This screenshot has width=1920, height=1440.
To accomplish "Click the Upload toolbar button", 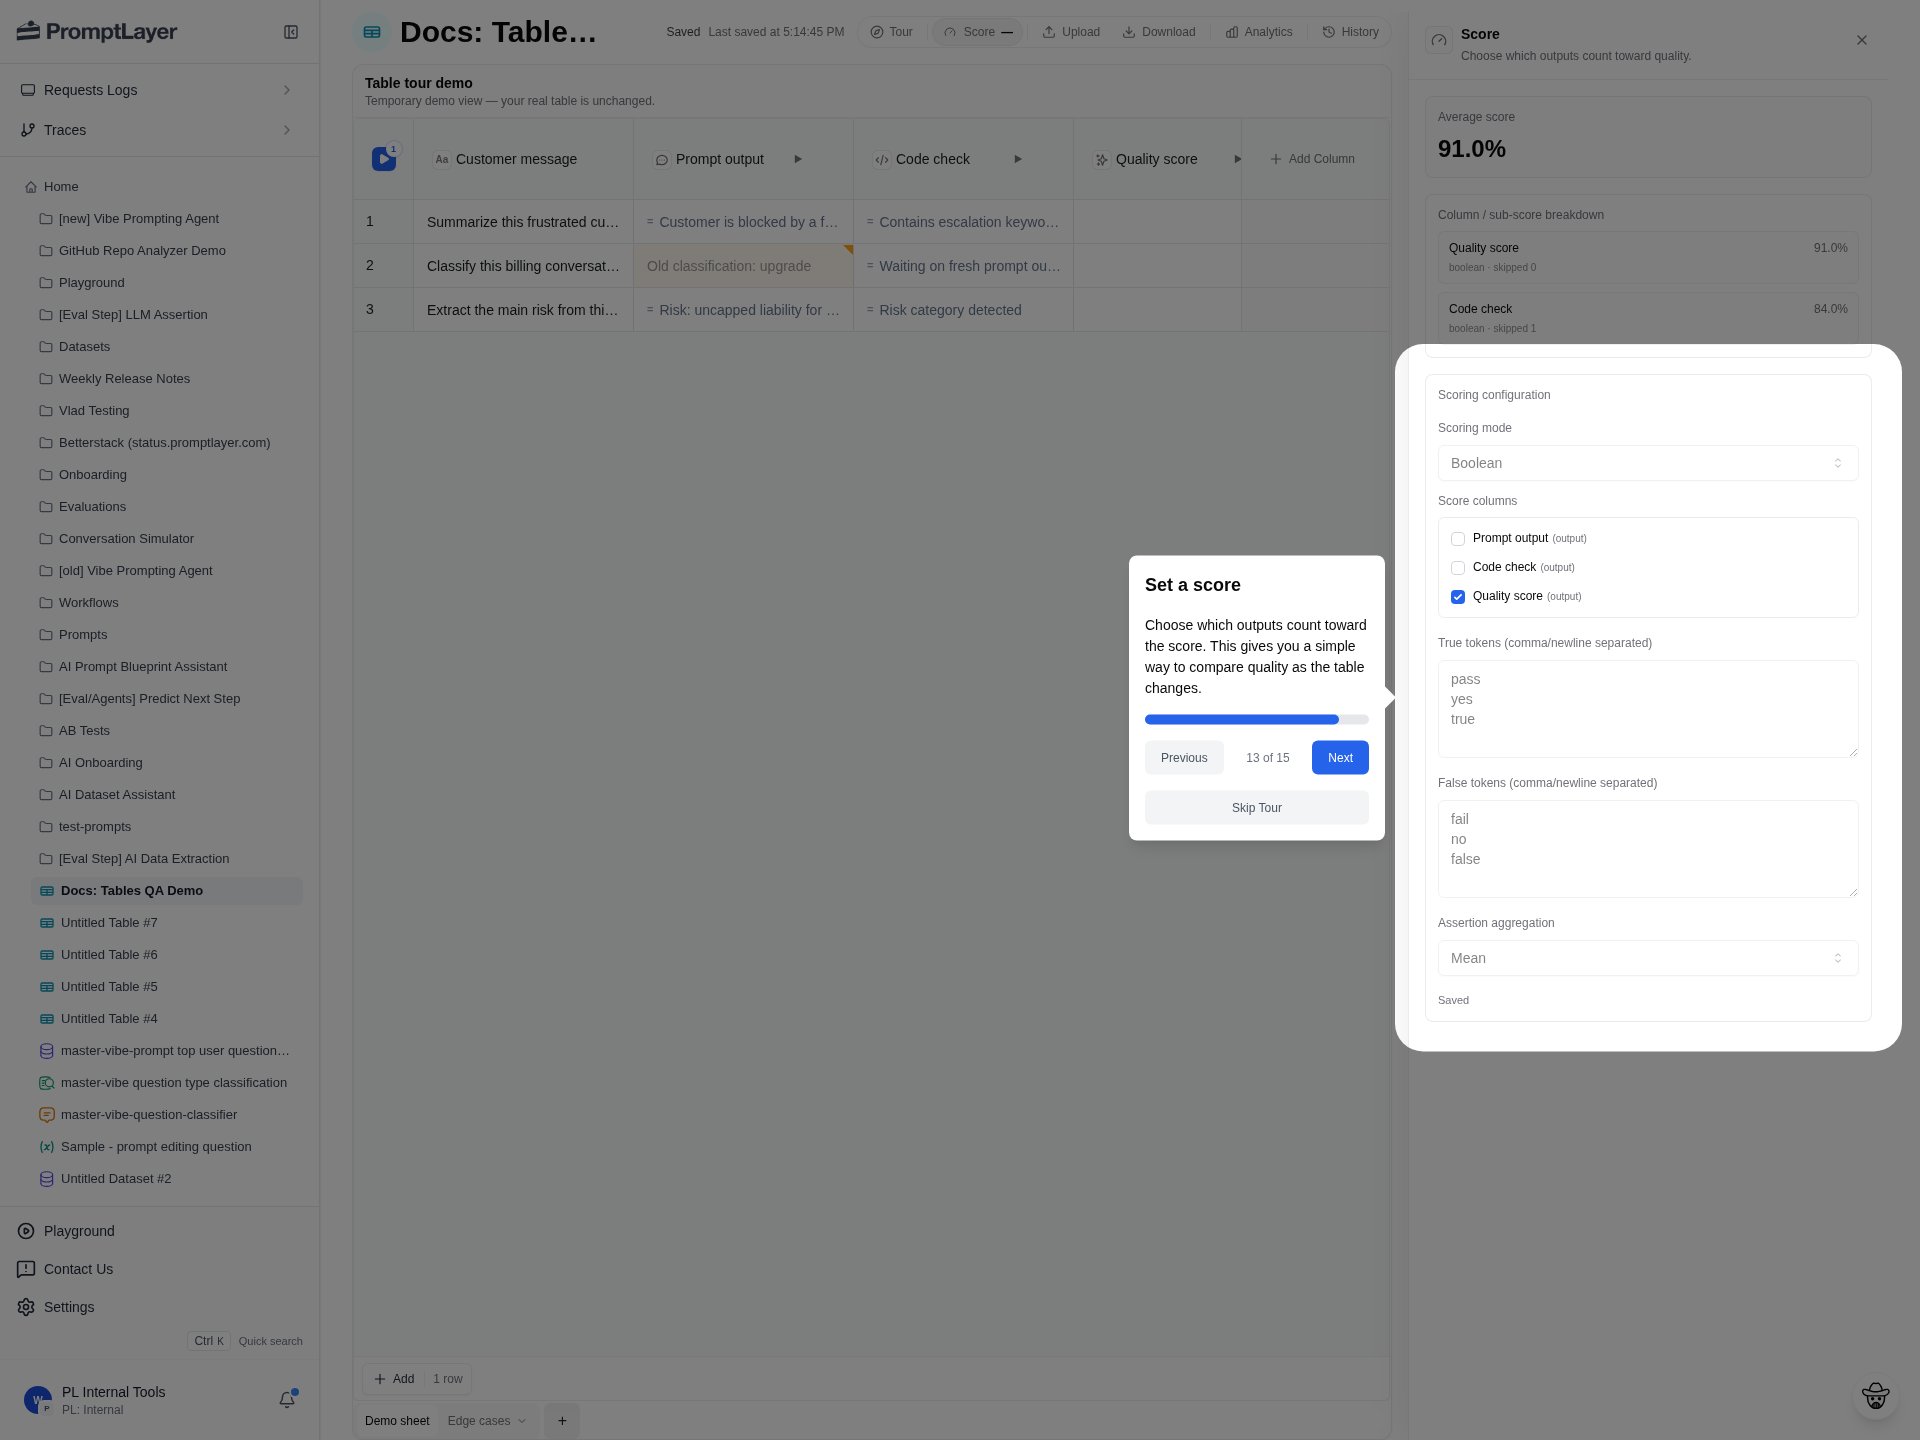I will click(x=1071, y=32).
